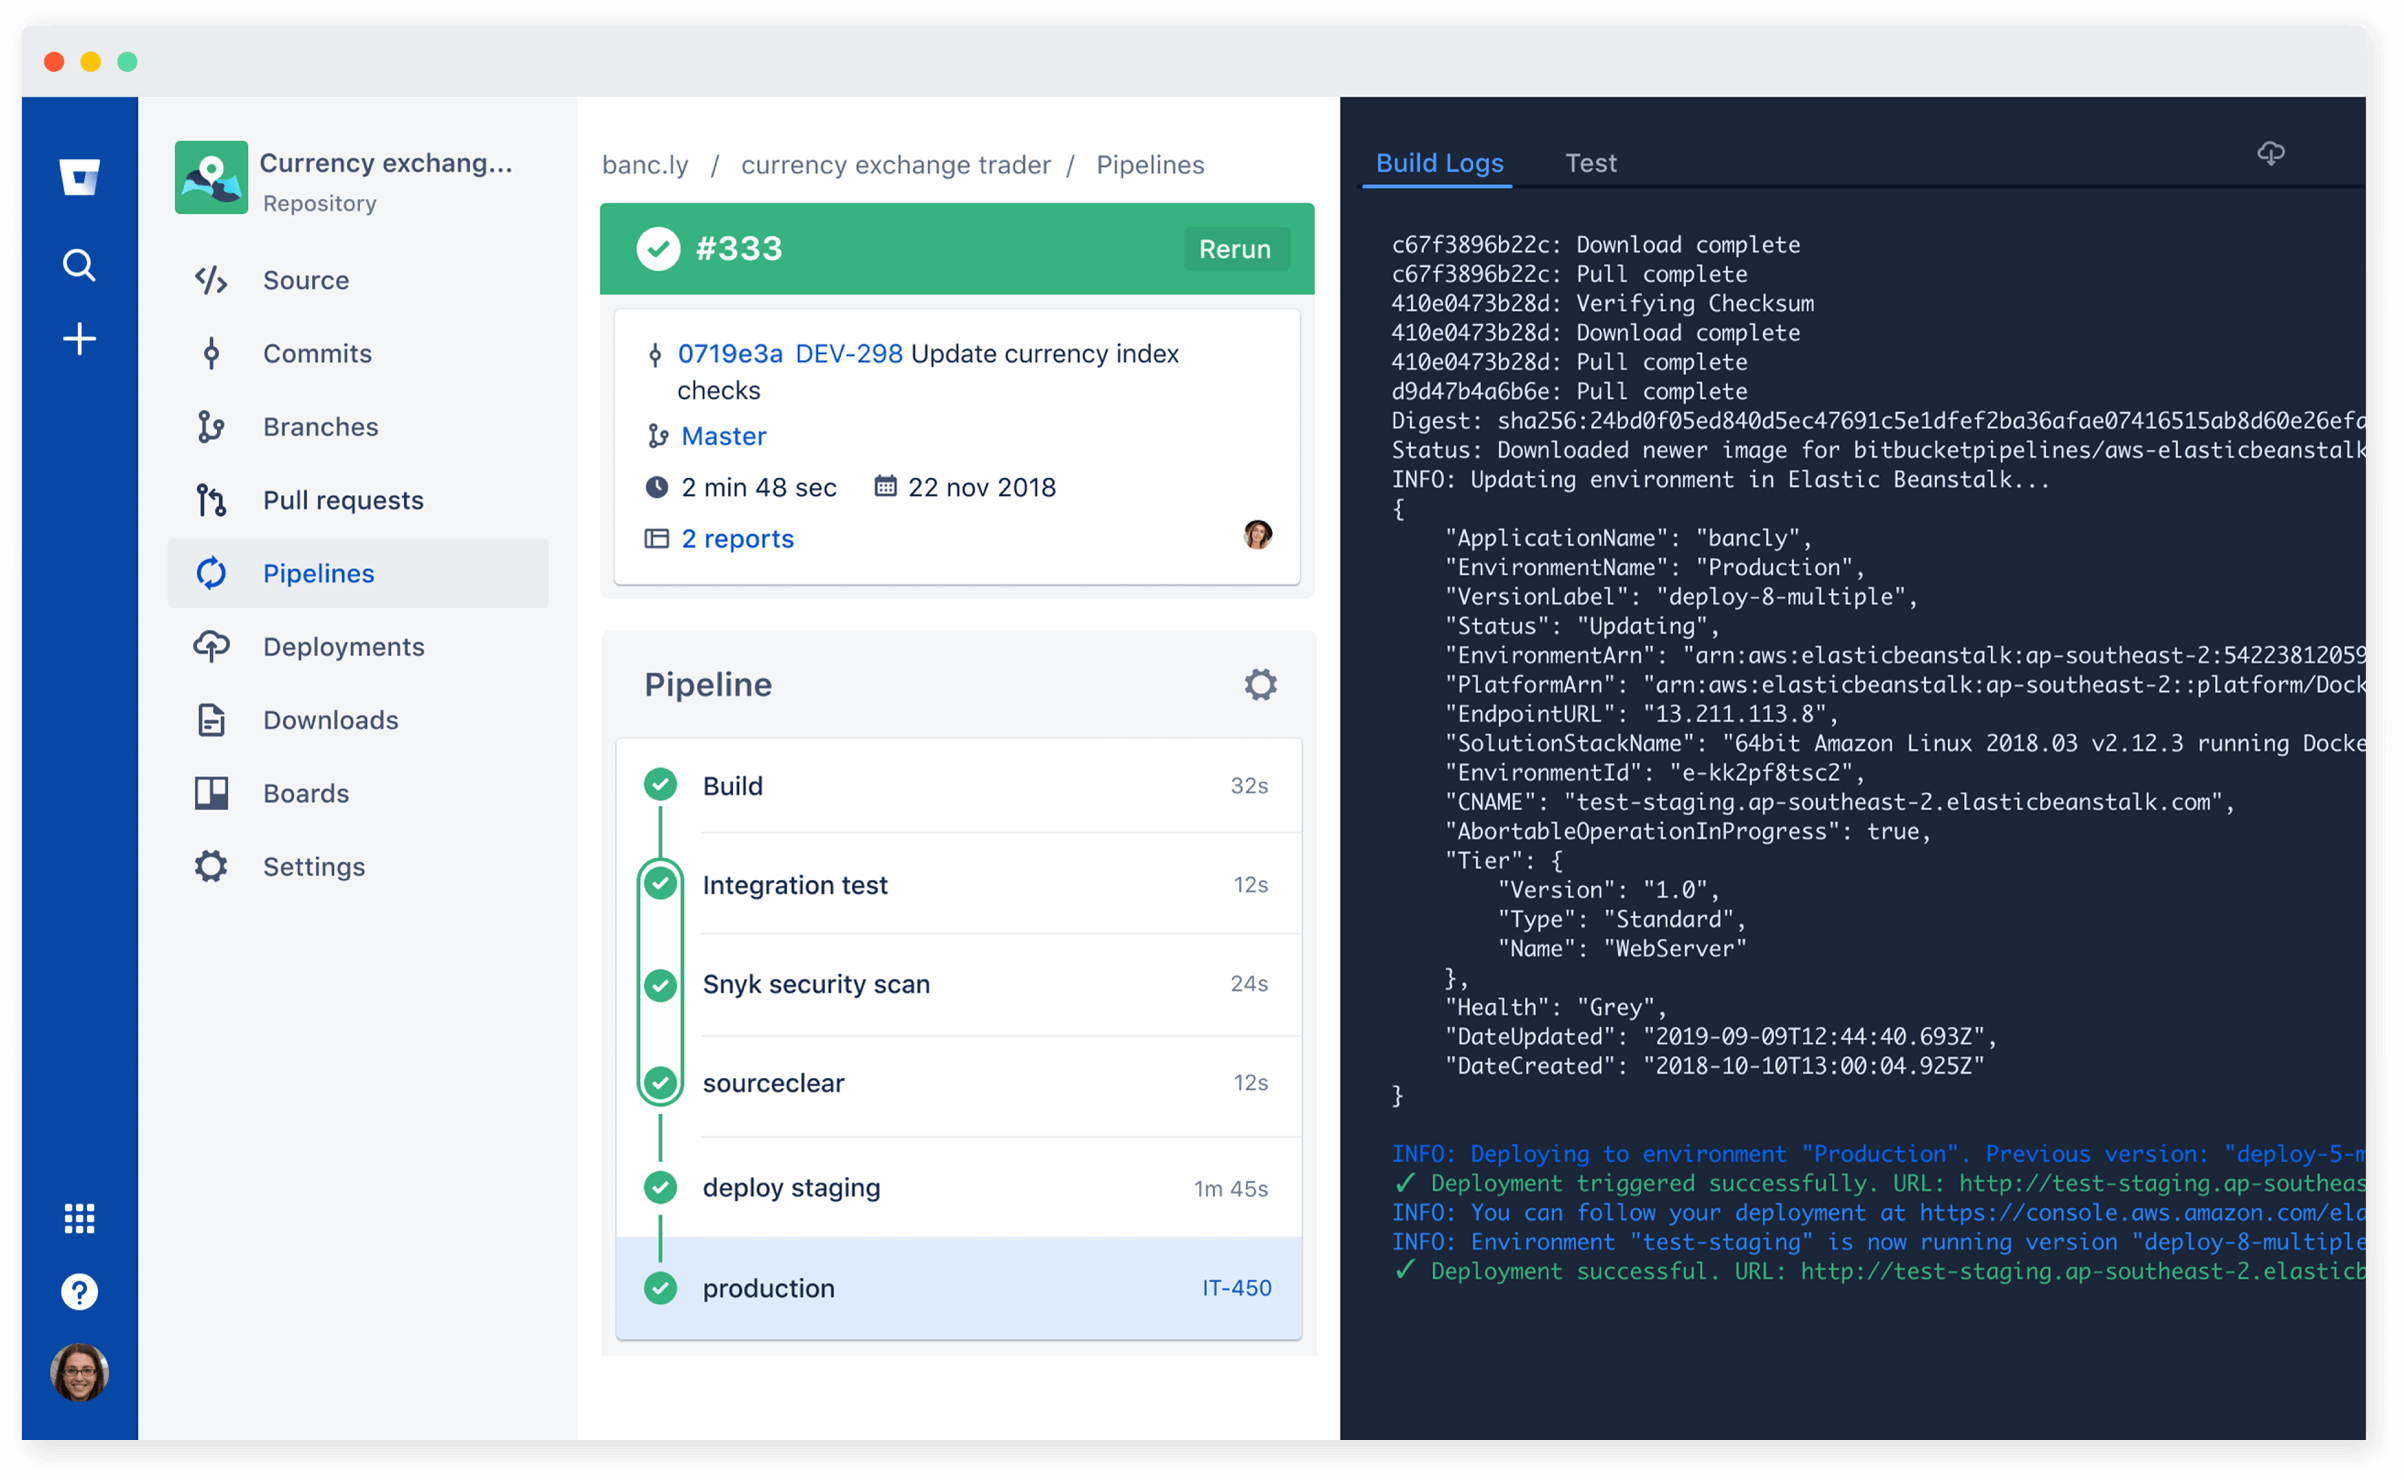Screen dimensions: 2404x1480
Task: Click the Deployments cloud icon
Action: click(211, 646)
